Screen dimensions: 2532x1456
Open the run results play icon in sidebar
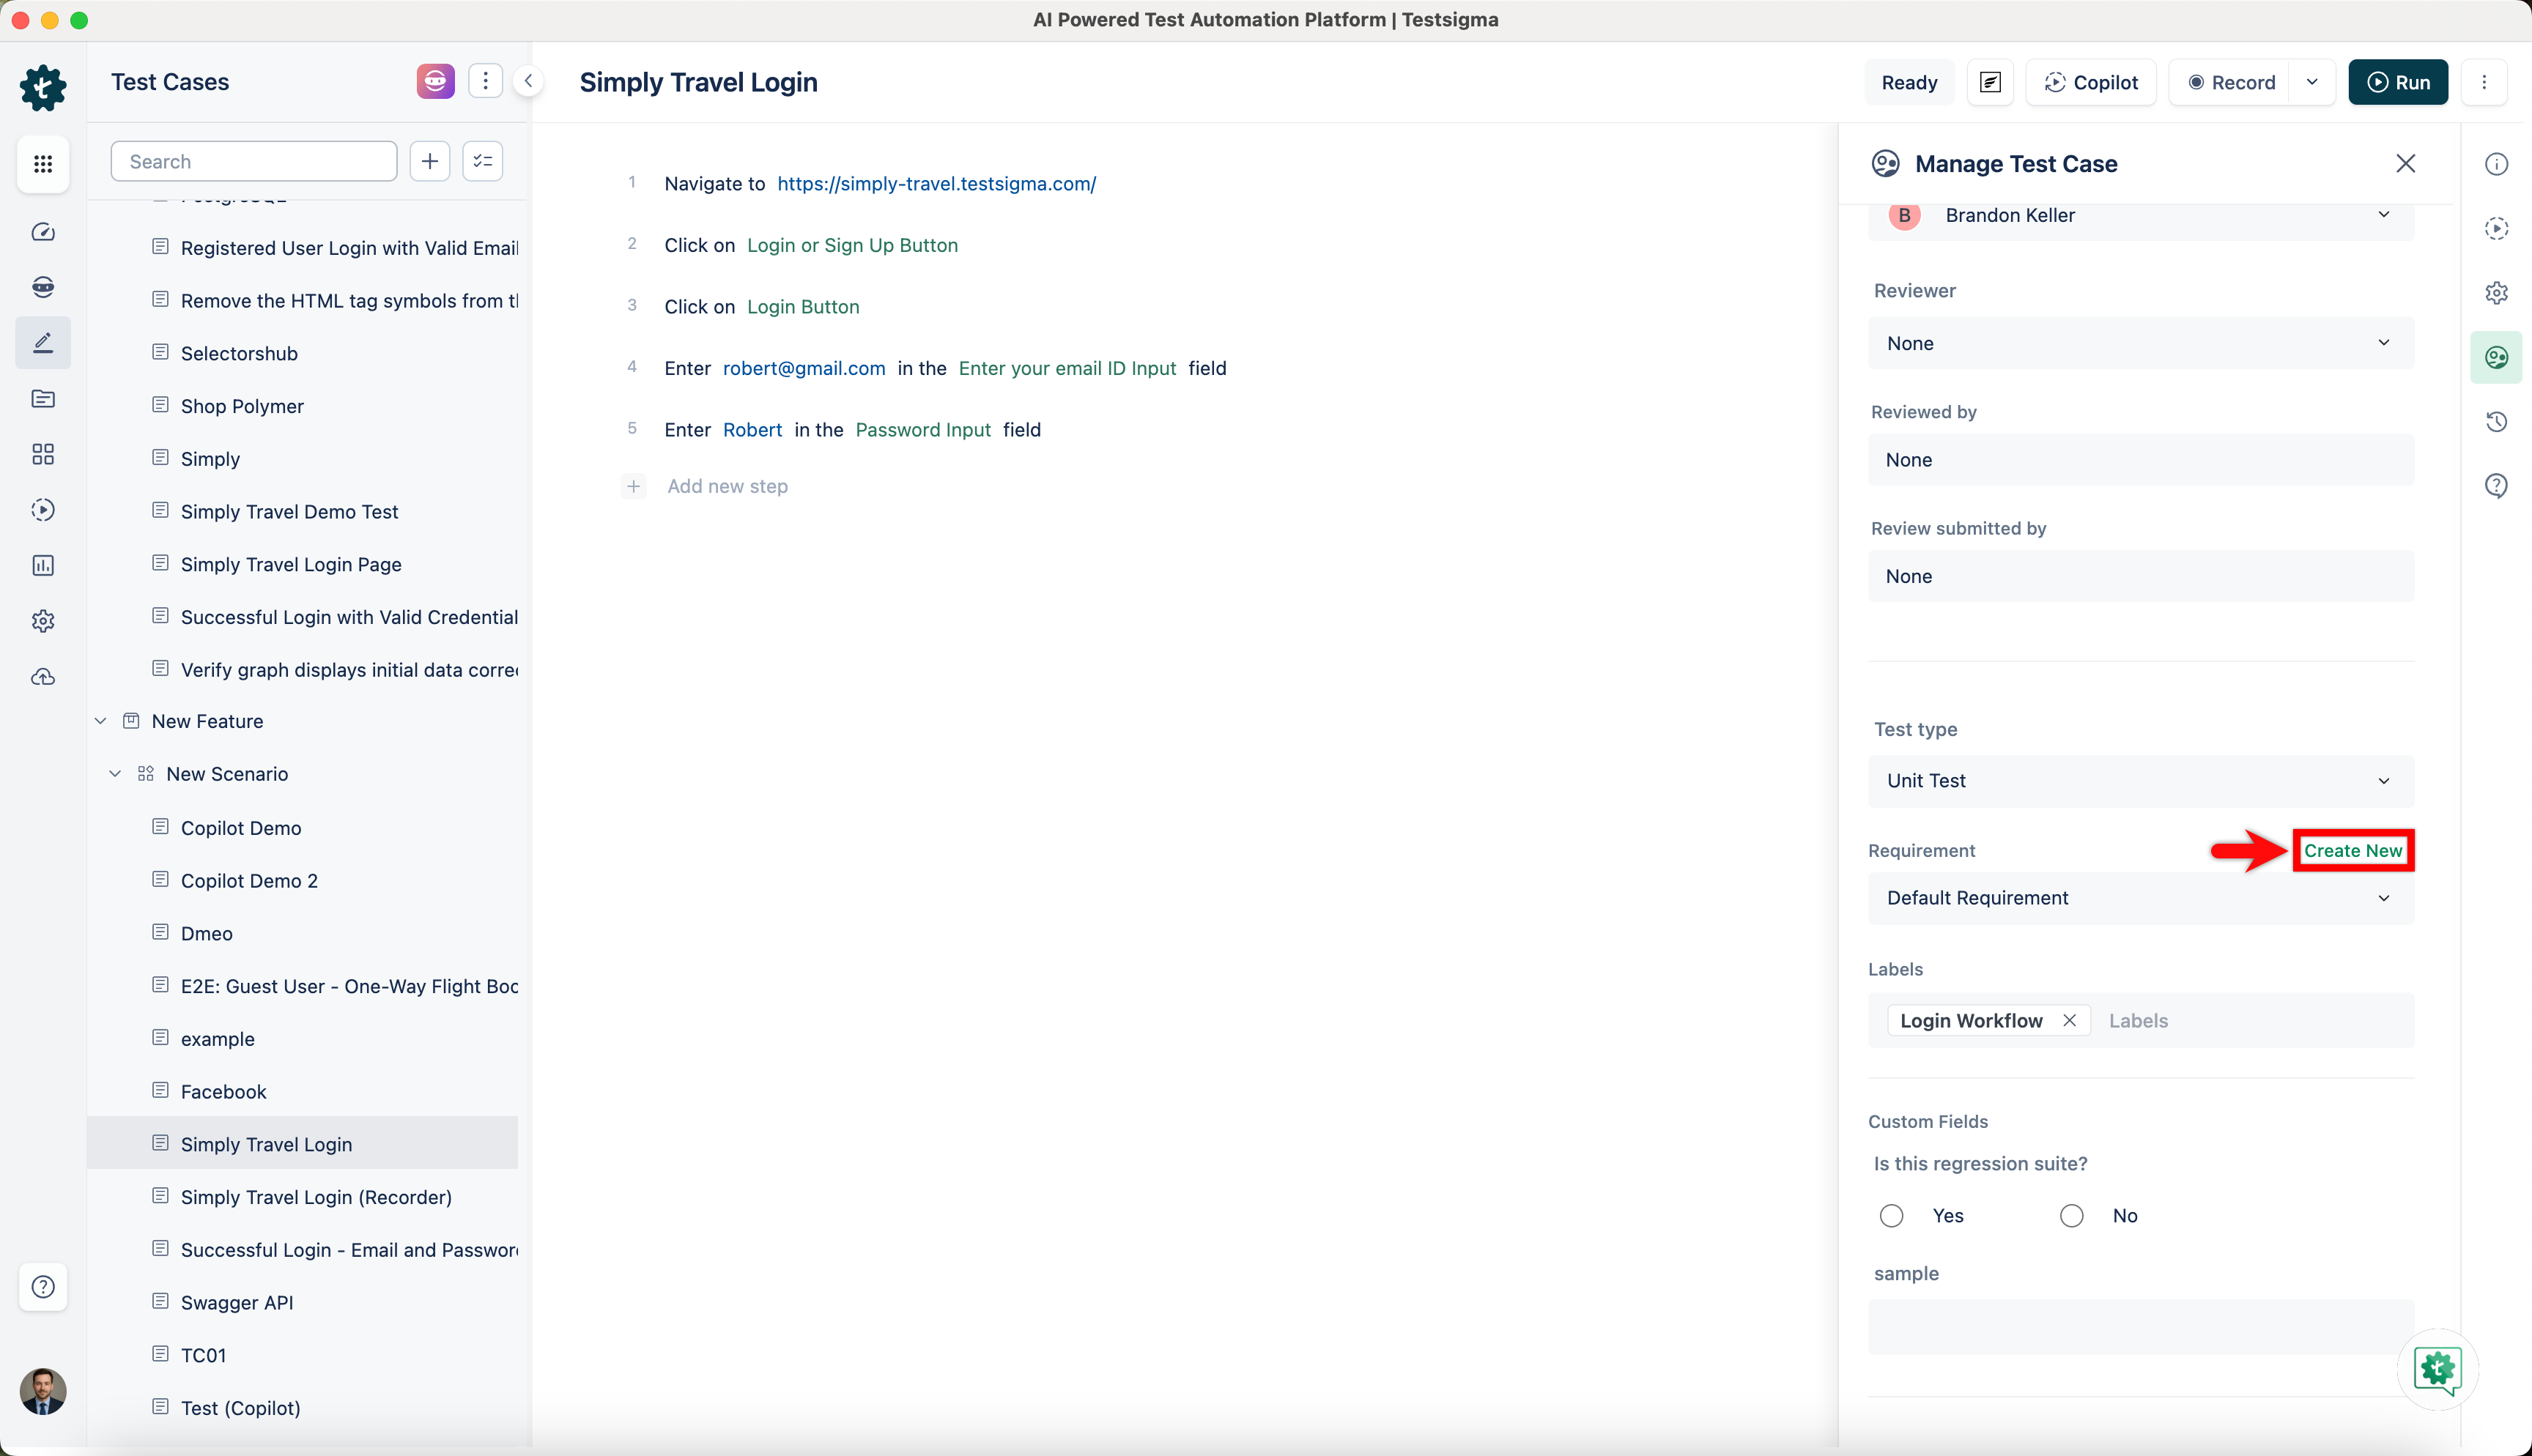(43, 510)
